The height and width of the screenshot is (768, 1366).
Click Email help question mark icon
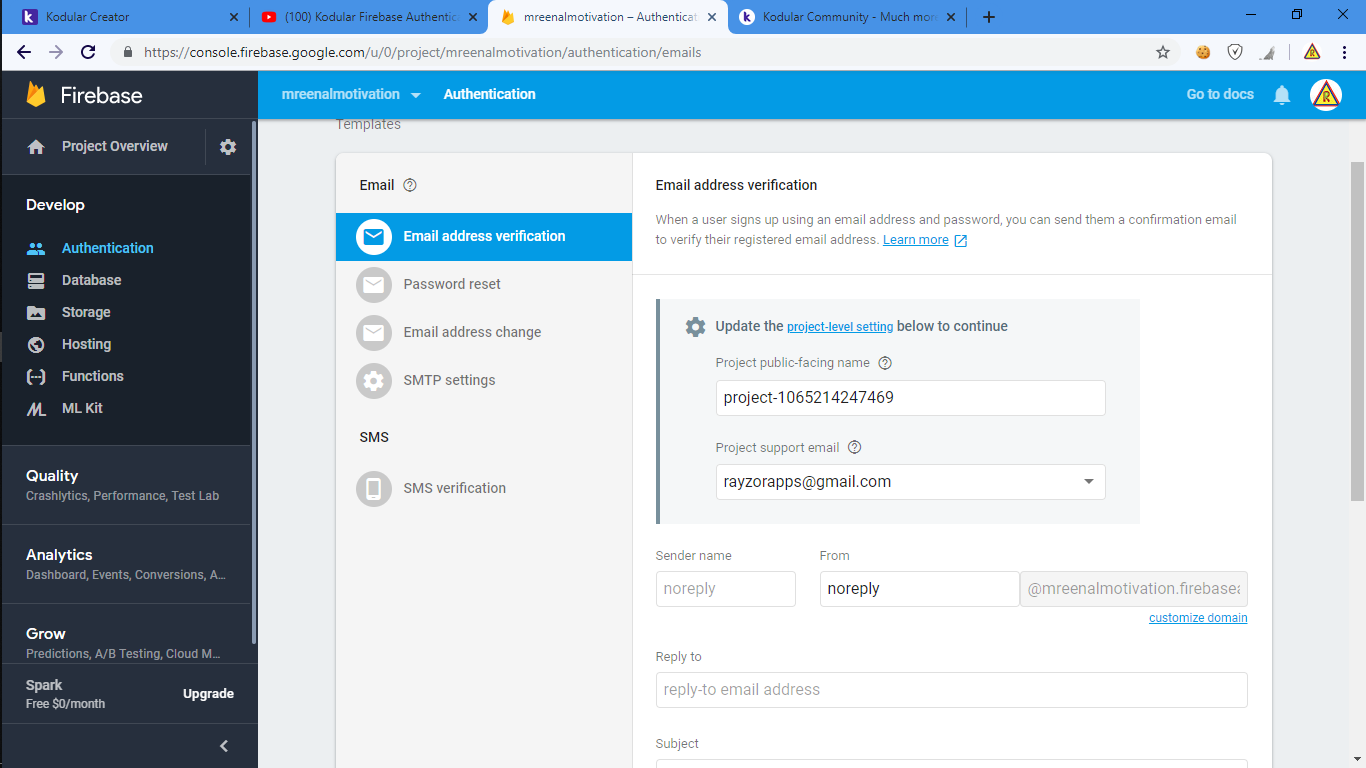click(409, 185)
